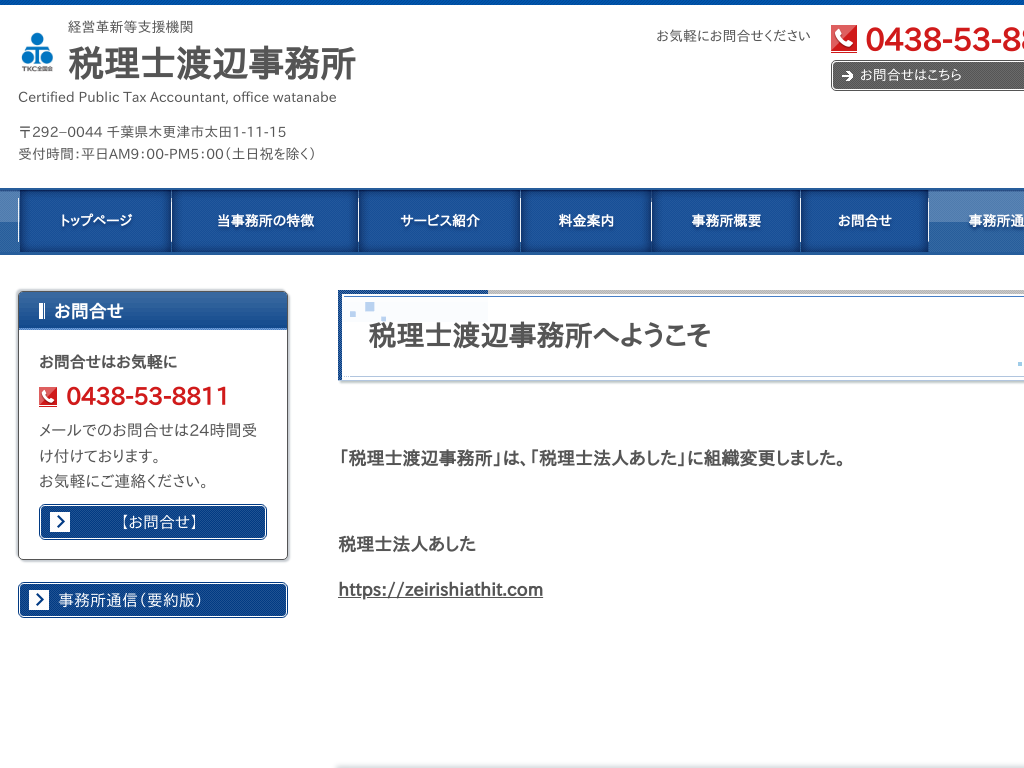Click the arrow icon on header お問合せはこちら button
1024x768 pixels.
847,76
